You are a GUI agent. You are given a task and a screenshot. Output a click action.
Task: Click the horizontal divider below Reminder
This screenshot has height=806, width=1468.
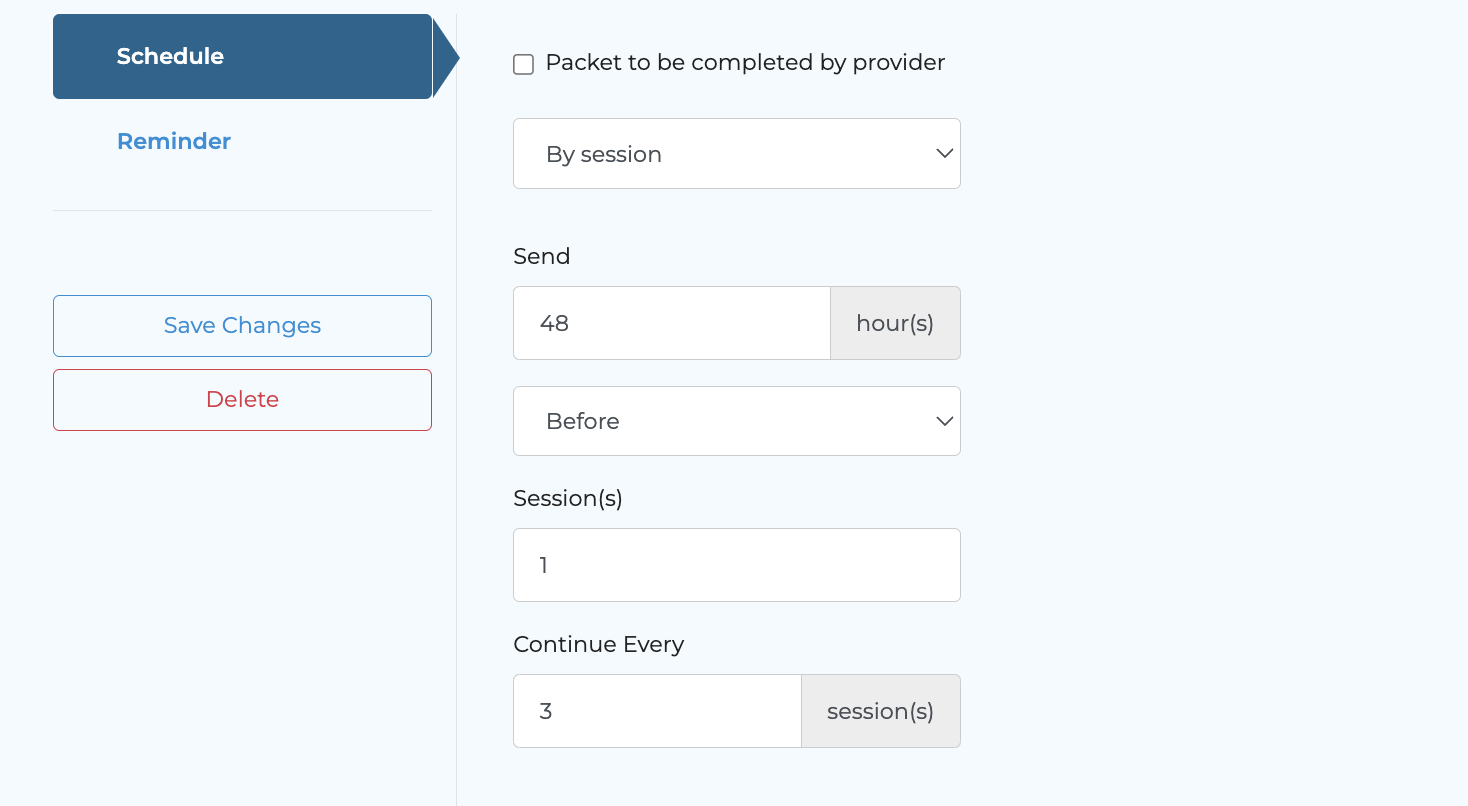tap(242, 211)
